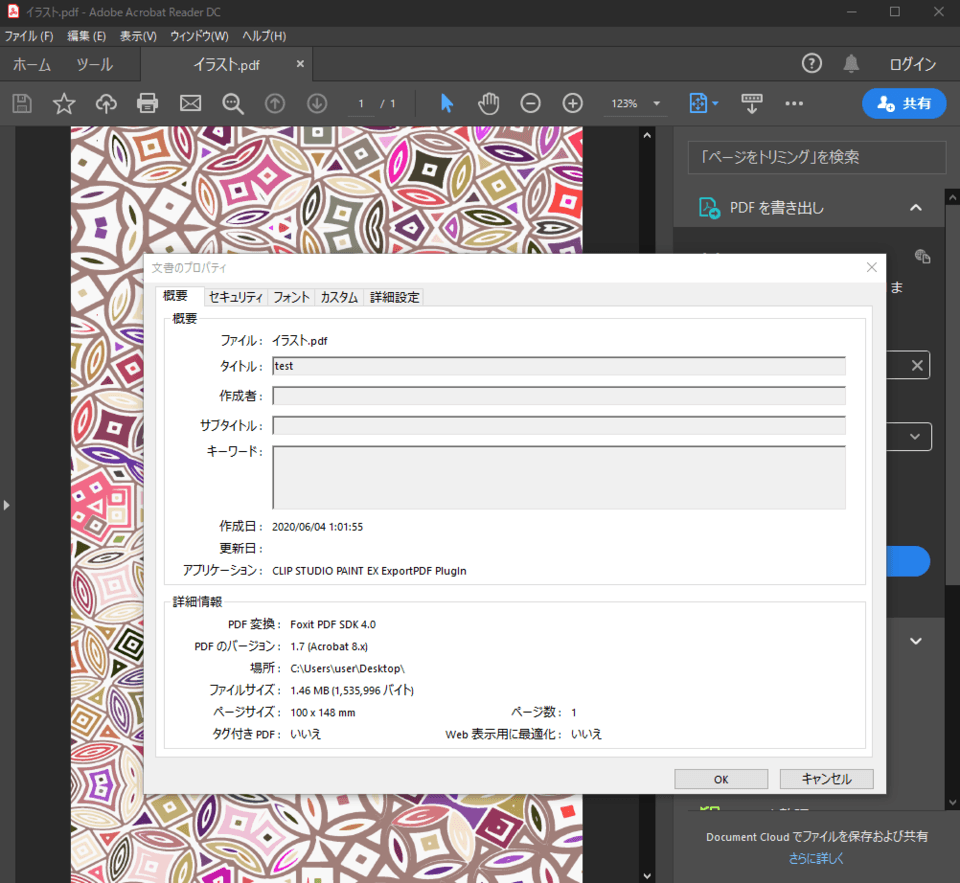
Task: Open the 123% zoom level dropdown
Action: (656, 103)
